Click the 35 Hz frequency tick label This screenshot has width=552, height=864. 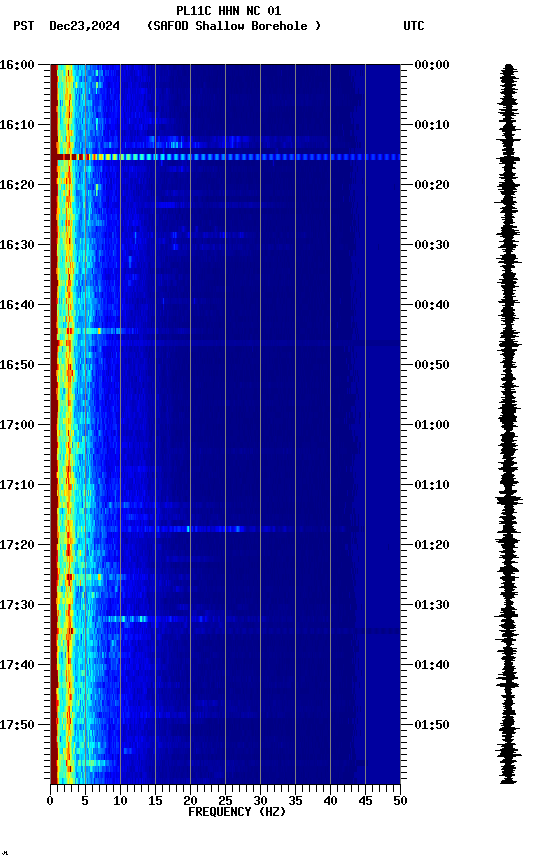[295, 801]
